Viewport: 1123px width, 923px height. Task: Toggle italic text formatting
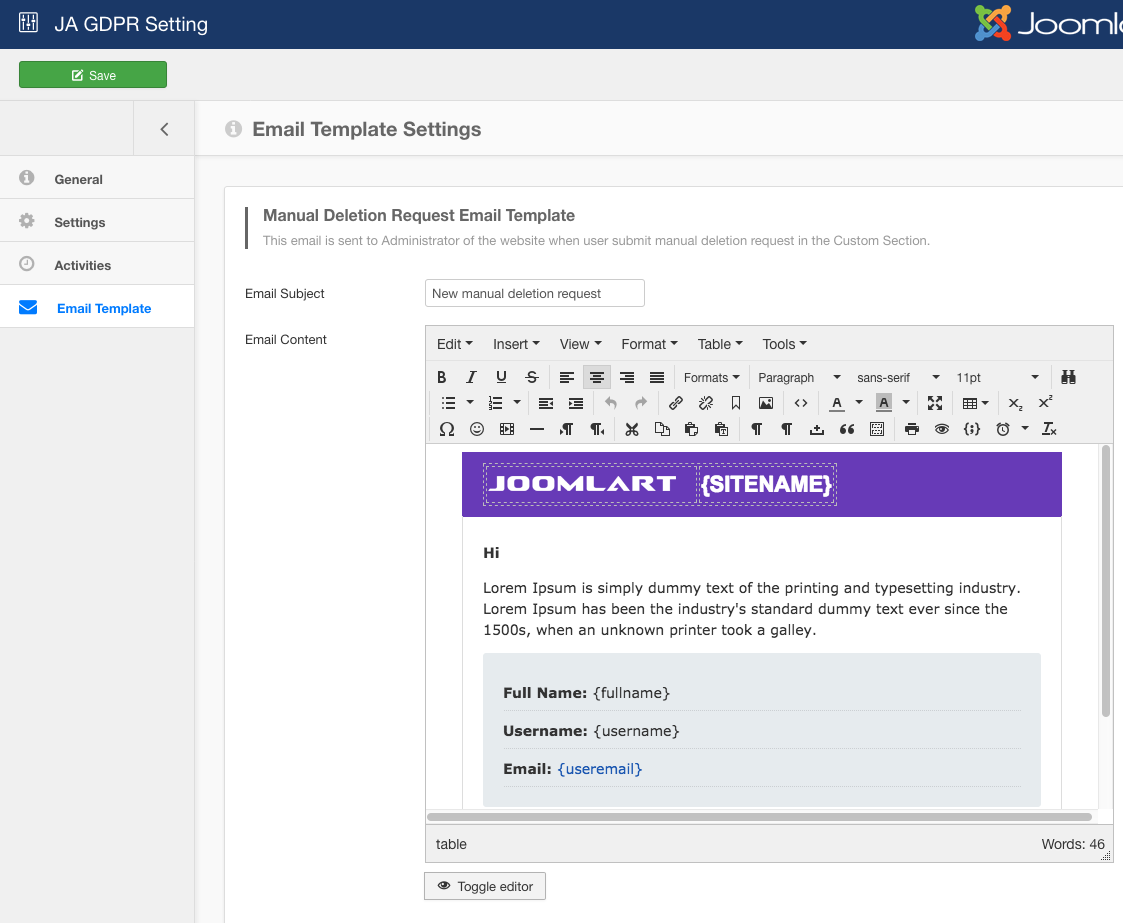pos(471,377)
